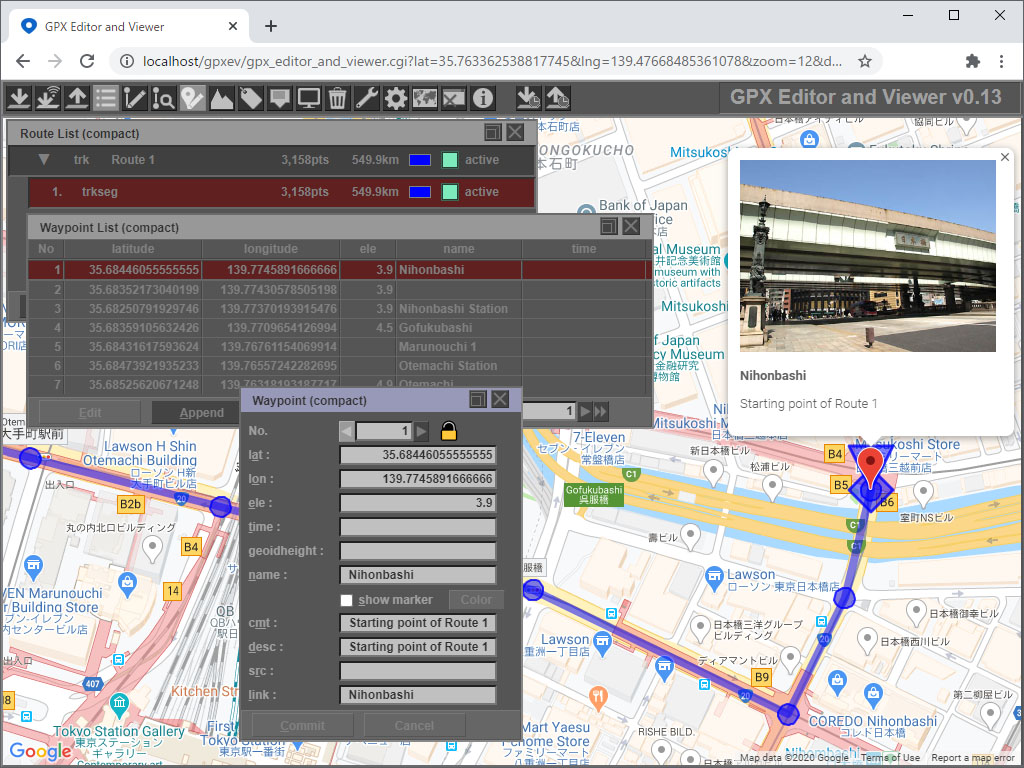Click the trash can delete icon
Image resolution: width=1024 pixels, height=768 pixels.
coord(337,98)
